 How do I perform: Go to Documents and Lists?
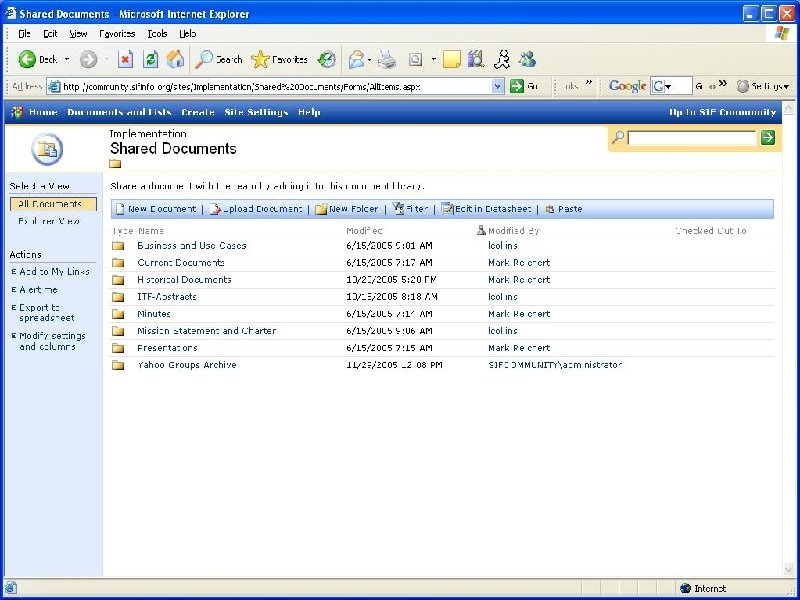119,112
